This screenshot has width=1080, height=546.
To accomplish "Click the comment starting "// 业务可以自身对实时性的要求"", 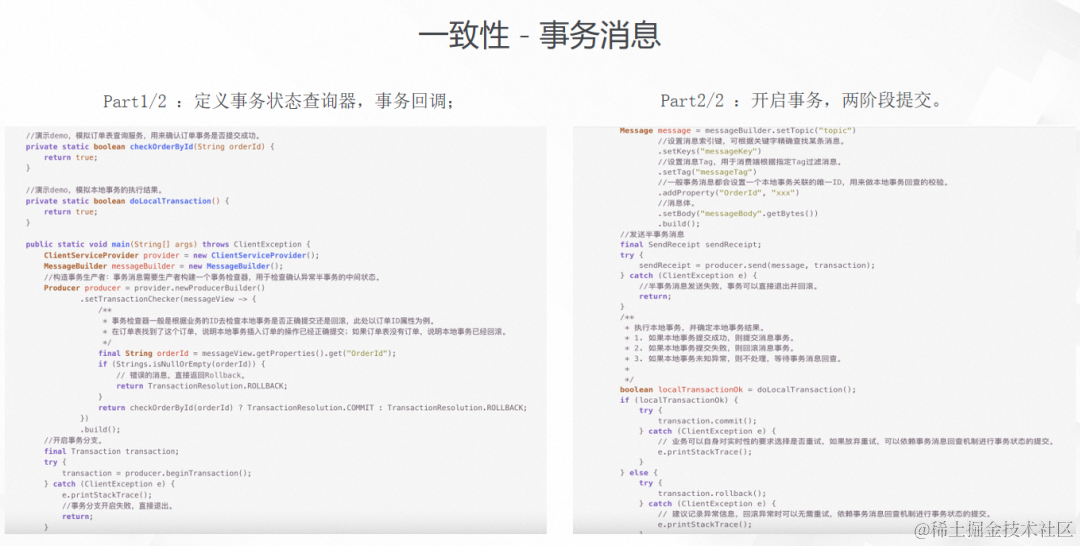I will pyautogui.click(x=856, y=441).
